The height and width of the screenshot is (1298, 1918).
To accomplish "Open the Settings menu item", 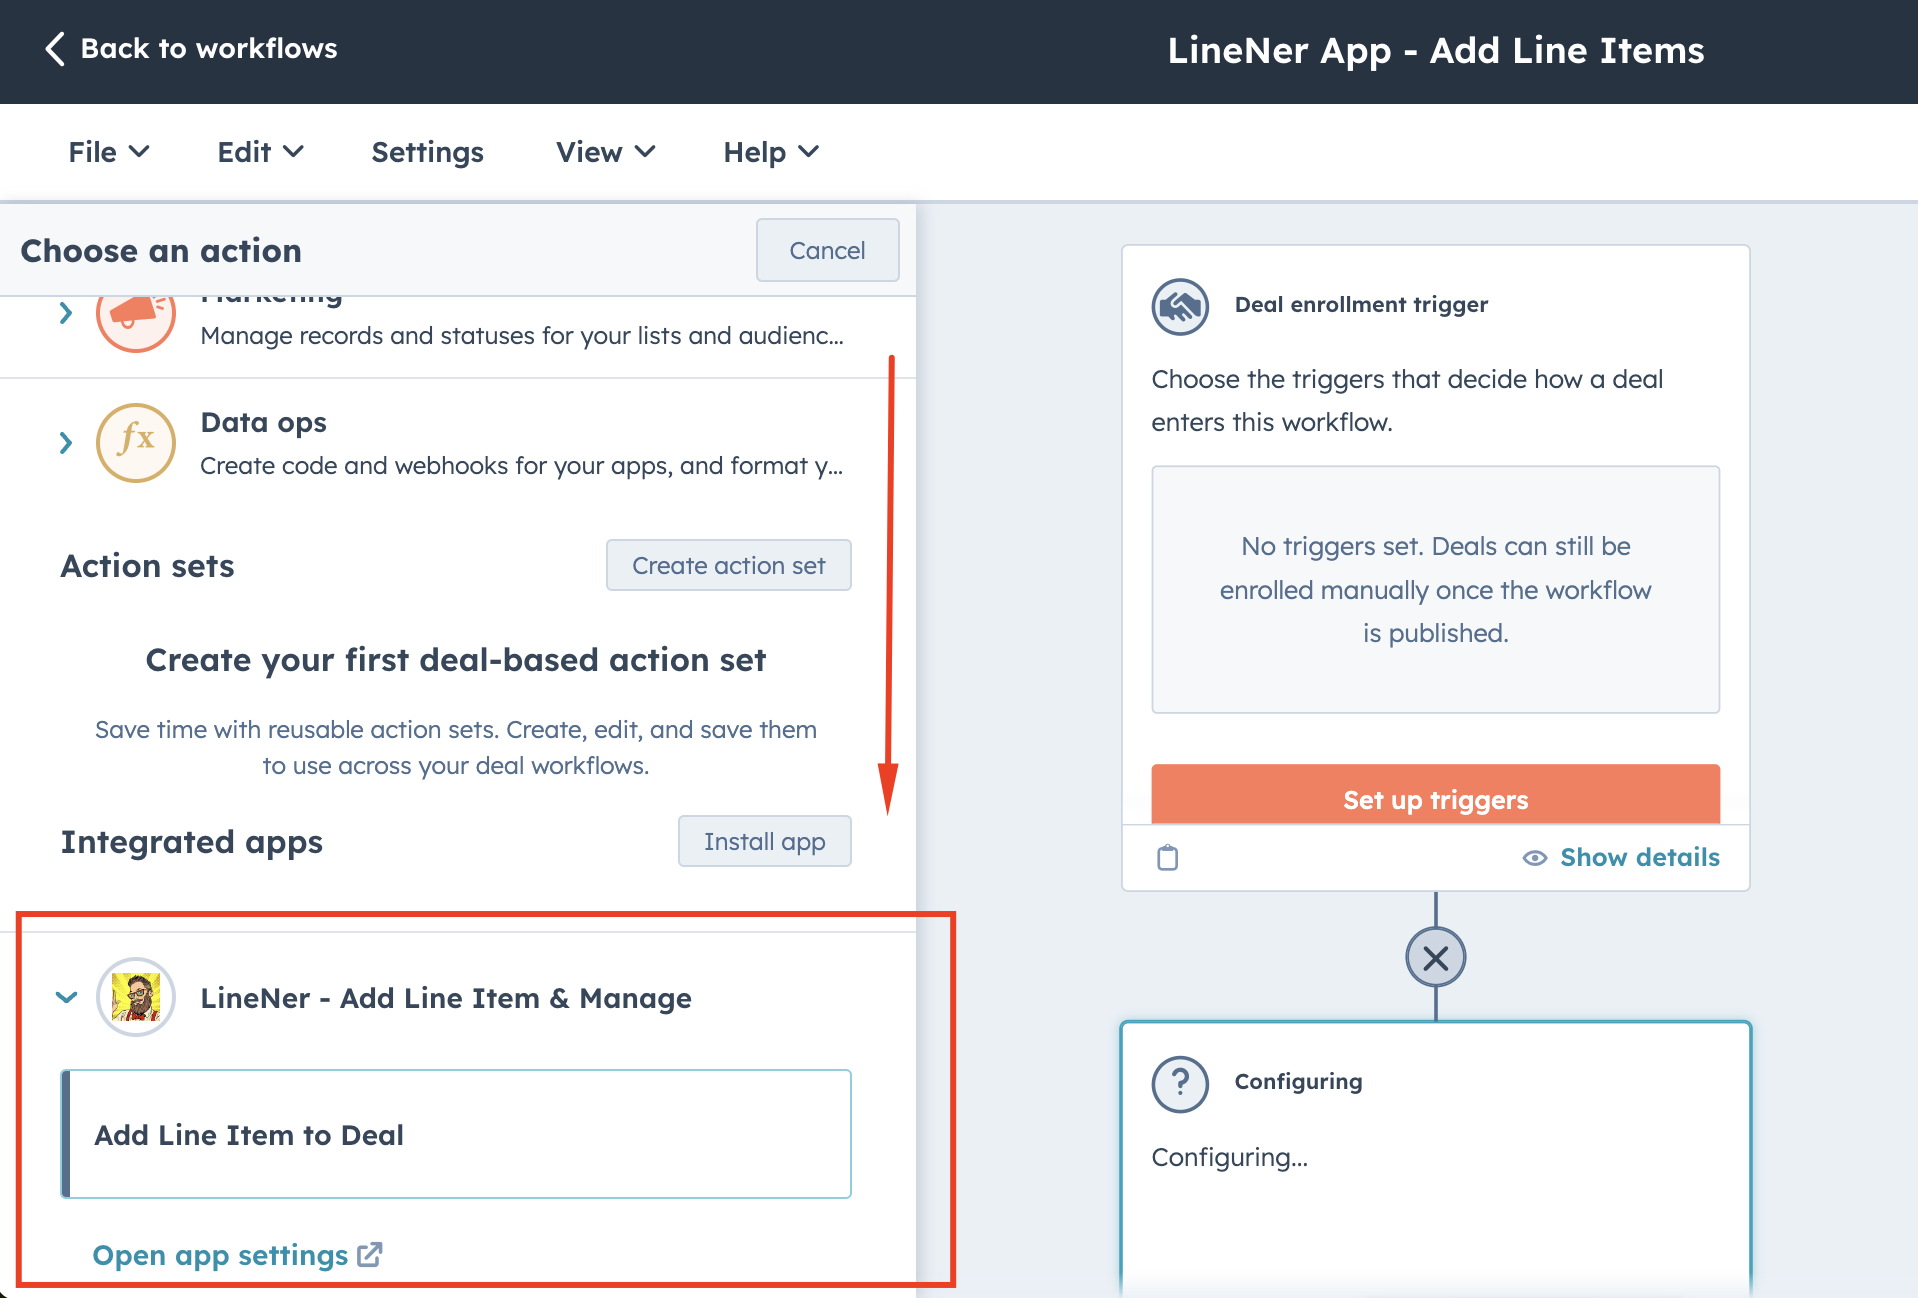I will click(427, 152).
